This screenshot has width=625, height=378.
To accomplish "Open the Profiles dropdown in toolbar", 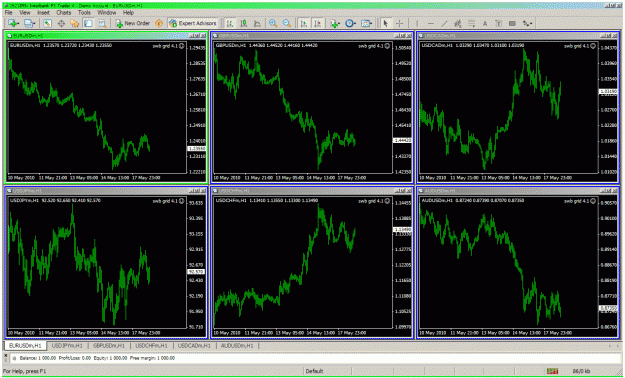I will (x=29, y=24).
